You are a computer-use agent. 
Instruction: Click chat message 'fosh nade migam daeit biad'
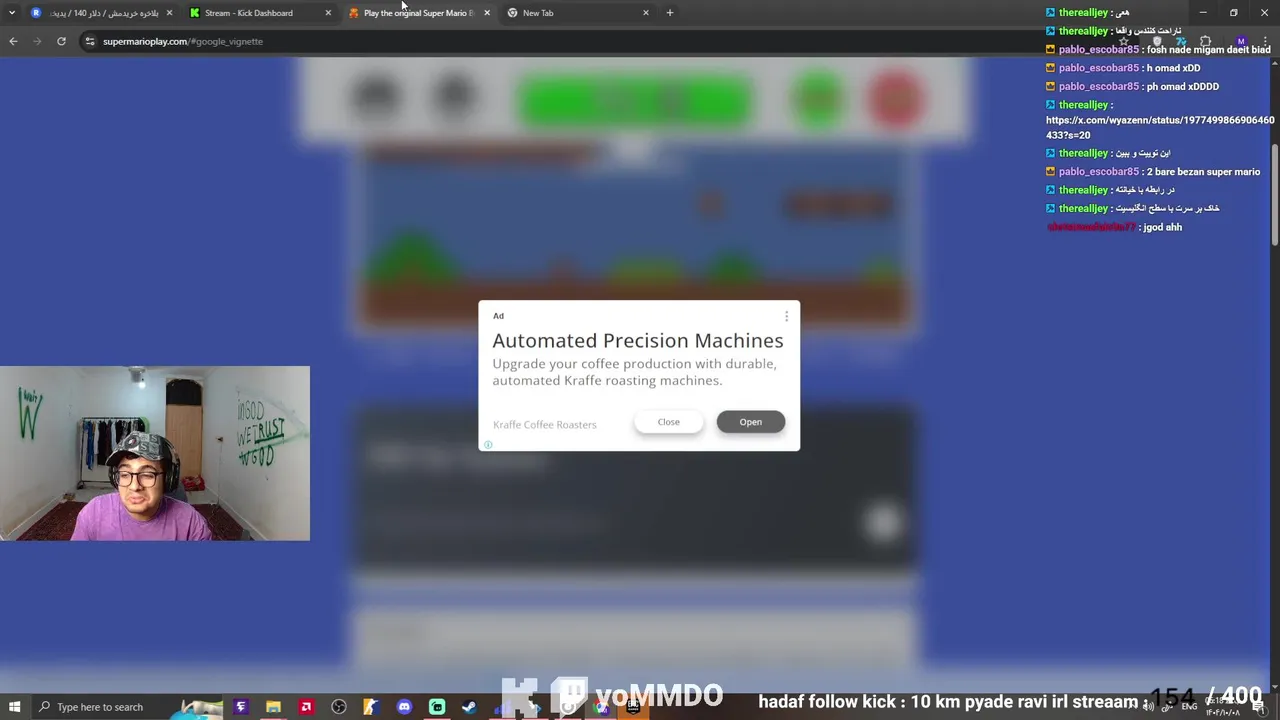pos(1208,50)
